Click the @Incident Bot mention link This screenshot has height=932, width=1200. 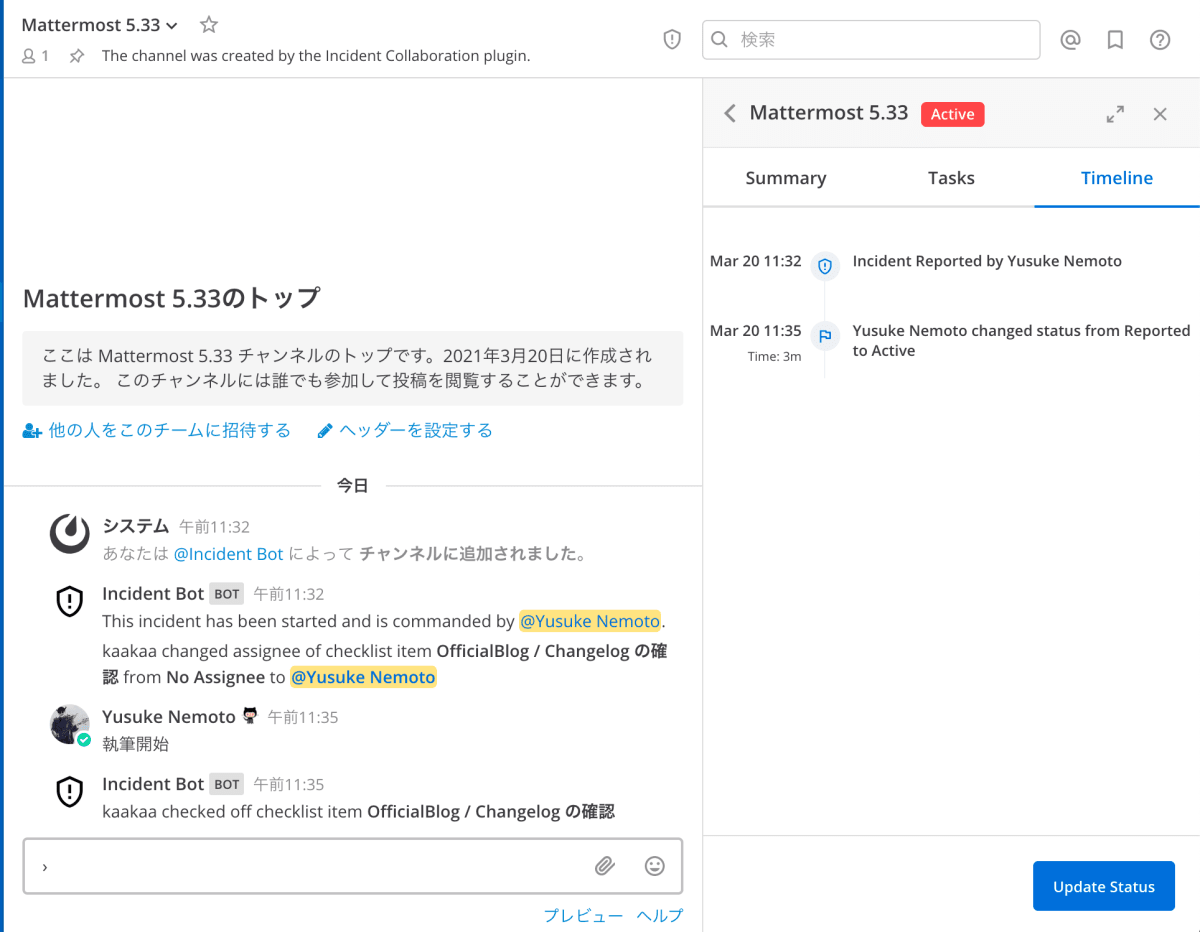coord(229,554)
